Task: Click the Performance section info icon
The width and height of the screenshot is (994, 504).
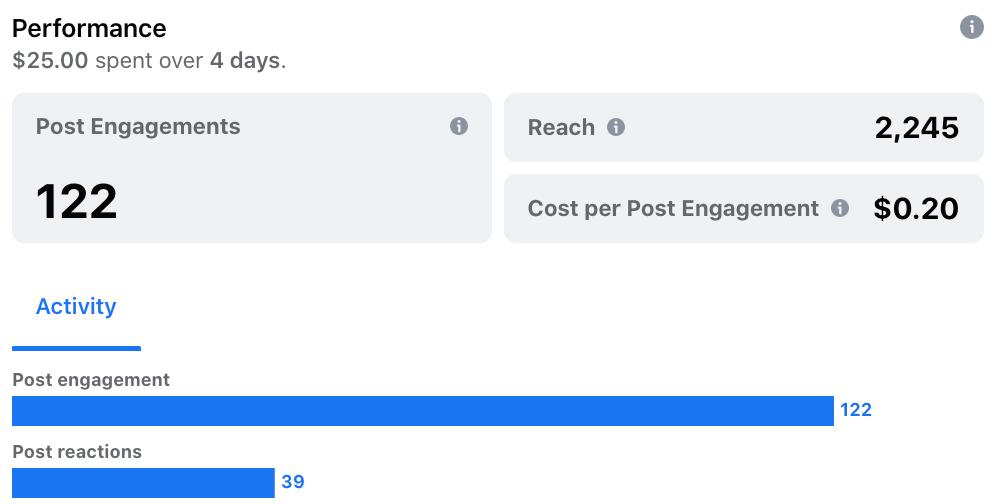Action: (971, 27)
